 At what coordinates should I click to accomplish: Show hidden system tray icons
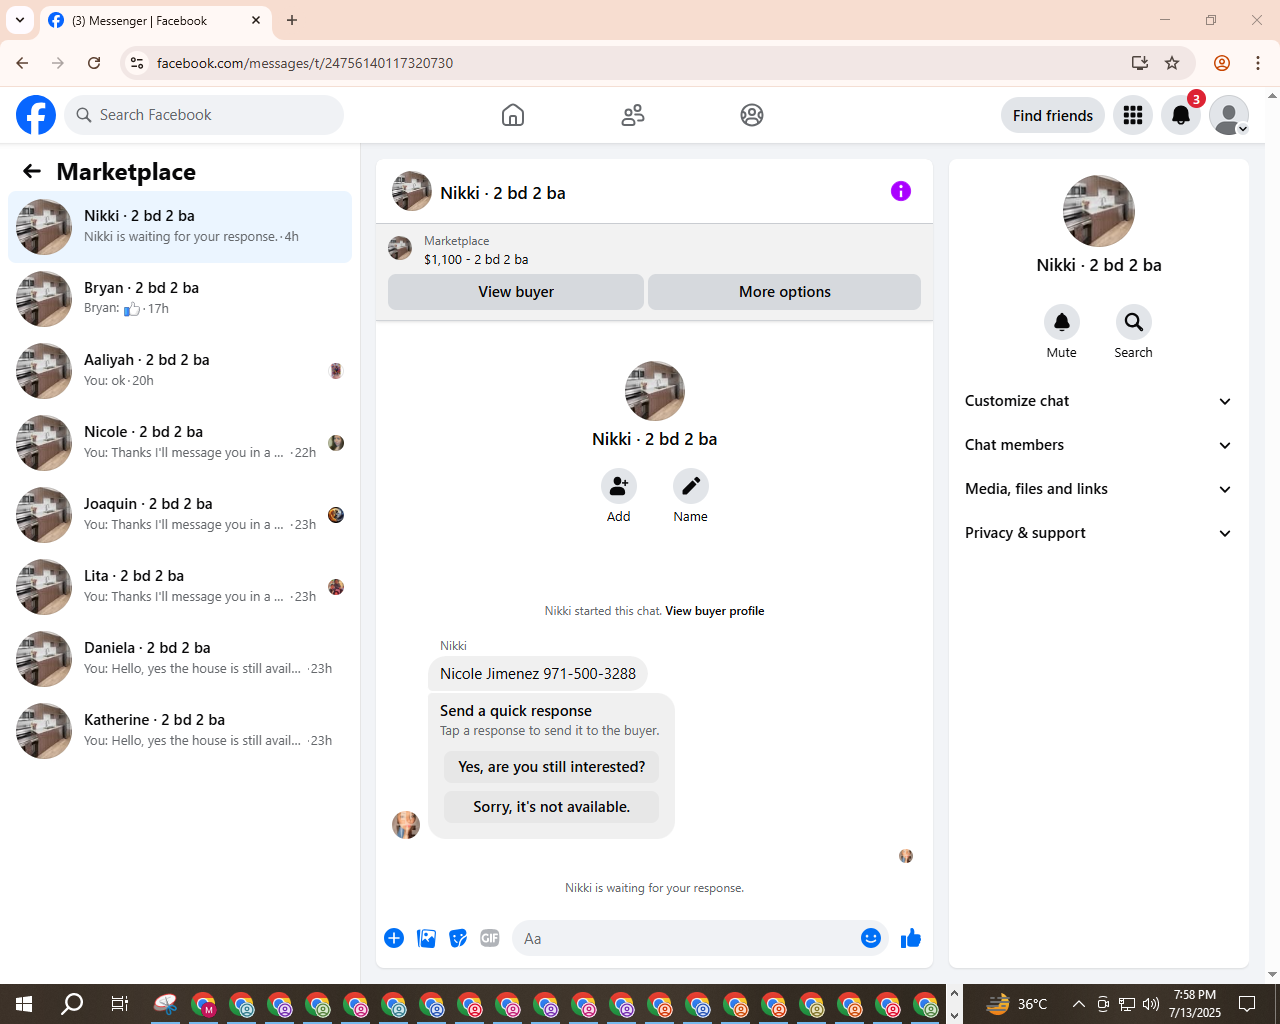1078,1004
